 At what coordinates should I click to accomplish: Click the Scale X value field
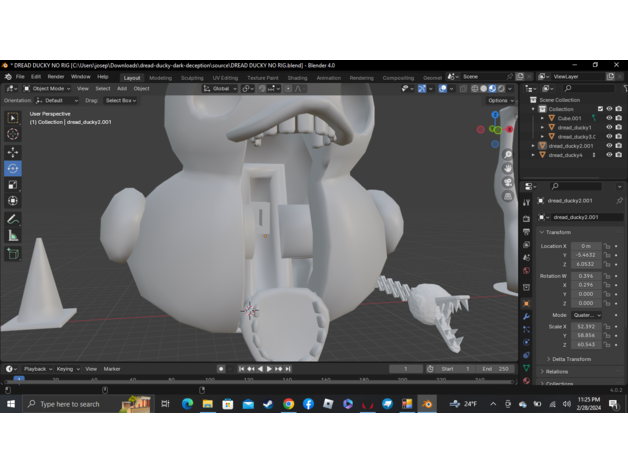586,326
